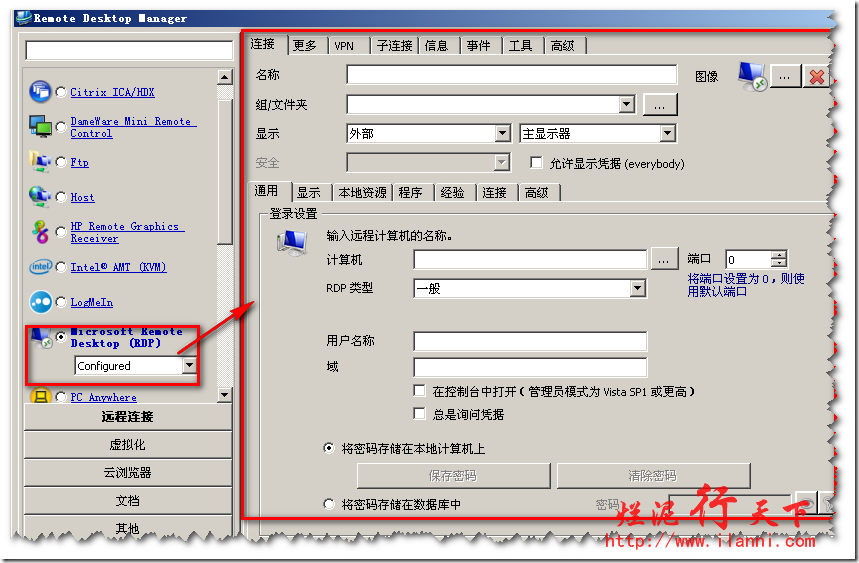Switch to the 本地资源 sub-tab
This screenshot has width=859, height=563.
(362, 192)
